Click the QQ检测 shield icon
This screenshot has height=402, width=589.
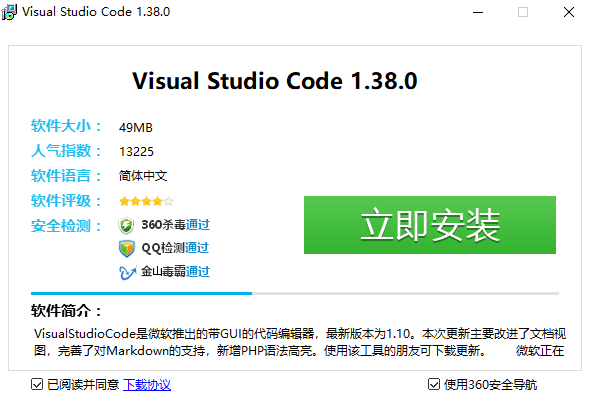[127, 248]
